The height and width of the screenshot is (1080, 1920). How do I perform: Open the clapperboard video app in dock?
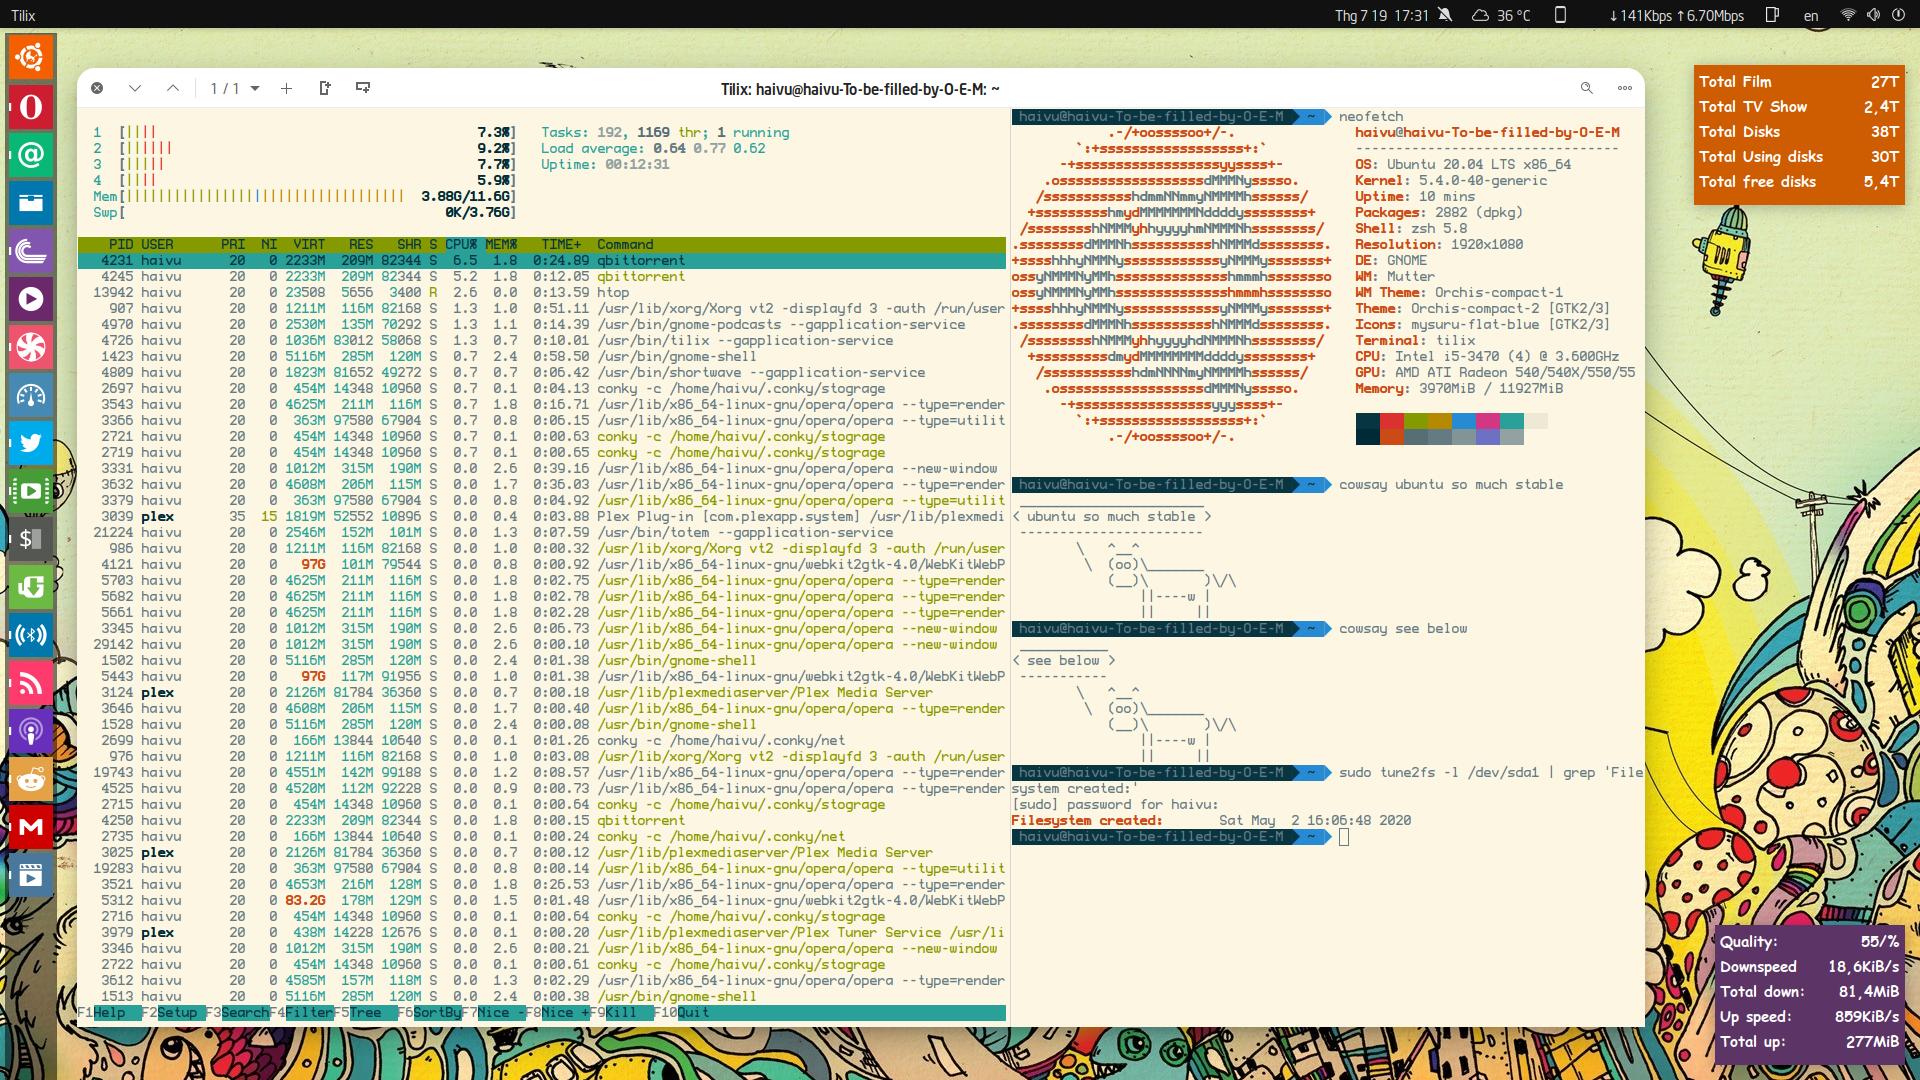31,876
